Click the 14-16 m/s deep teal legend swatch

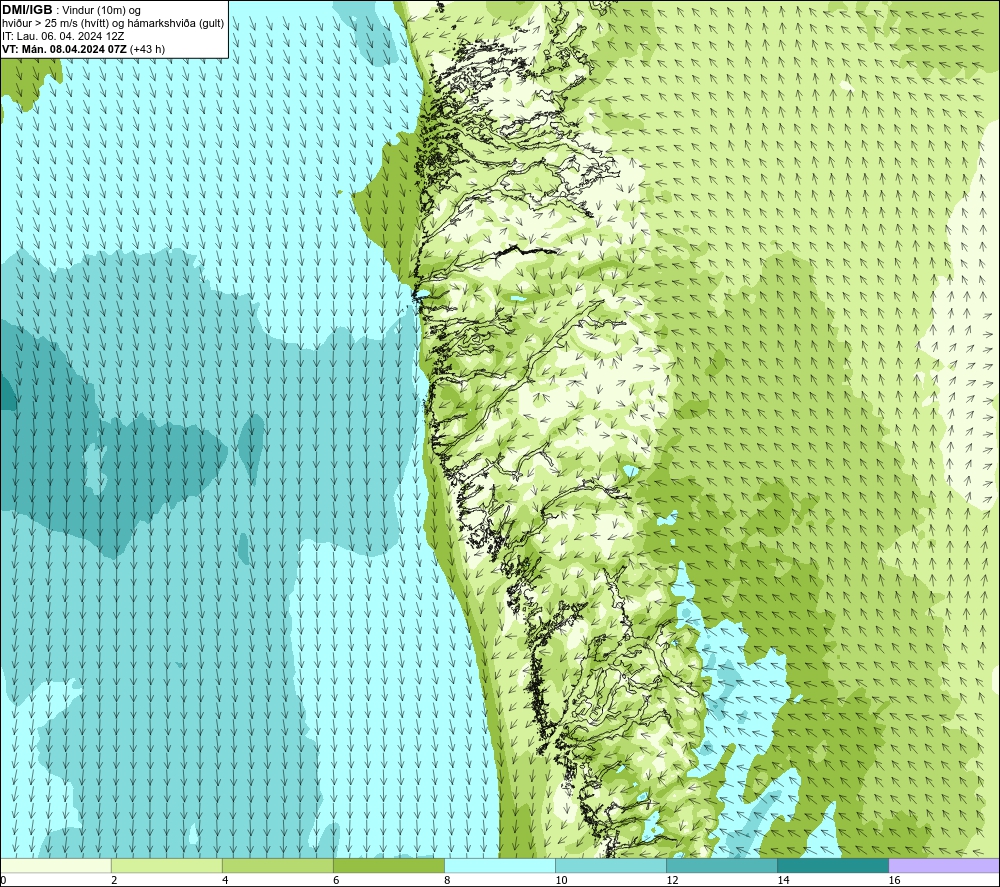833,865
